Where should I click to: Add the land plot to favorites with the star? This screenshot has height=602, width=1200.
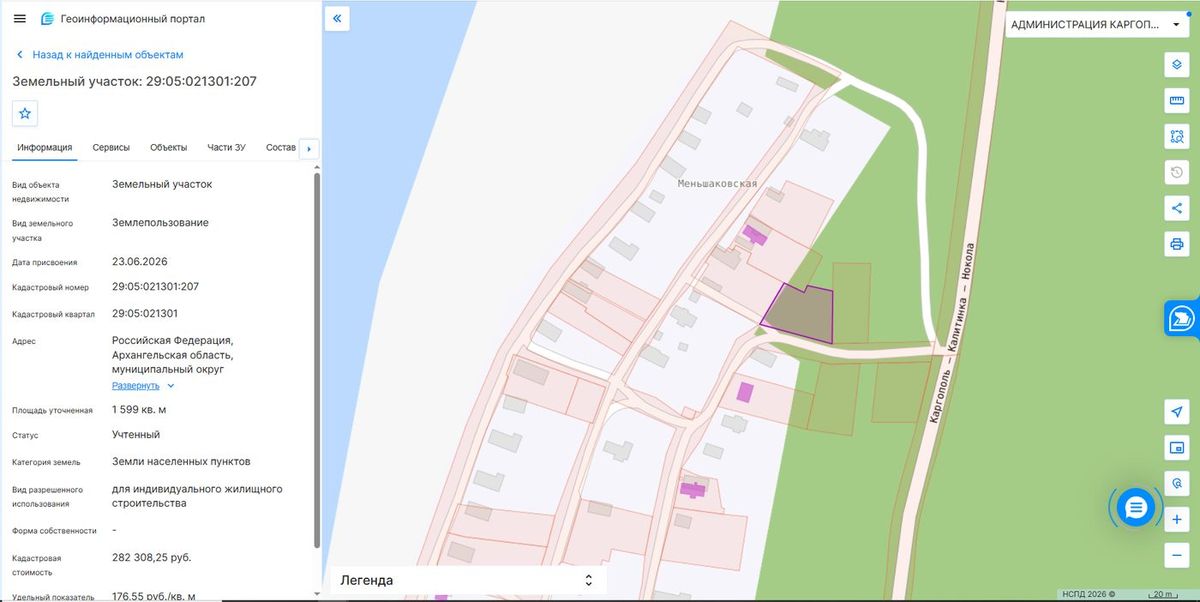(x=24, y=113)
